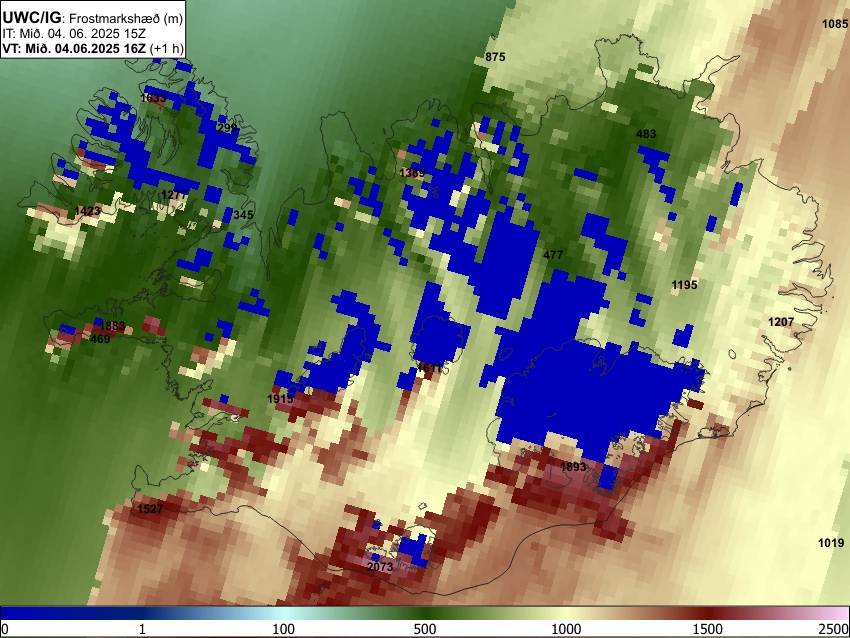
Task: Select the 1389 map label
Action: [x=412, y=172]
